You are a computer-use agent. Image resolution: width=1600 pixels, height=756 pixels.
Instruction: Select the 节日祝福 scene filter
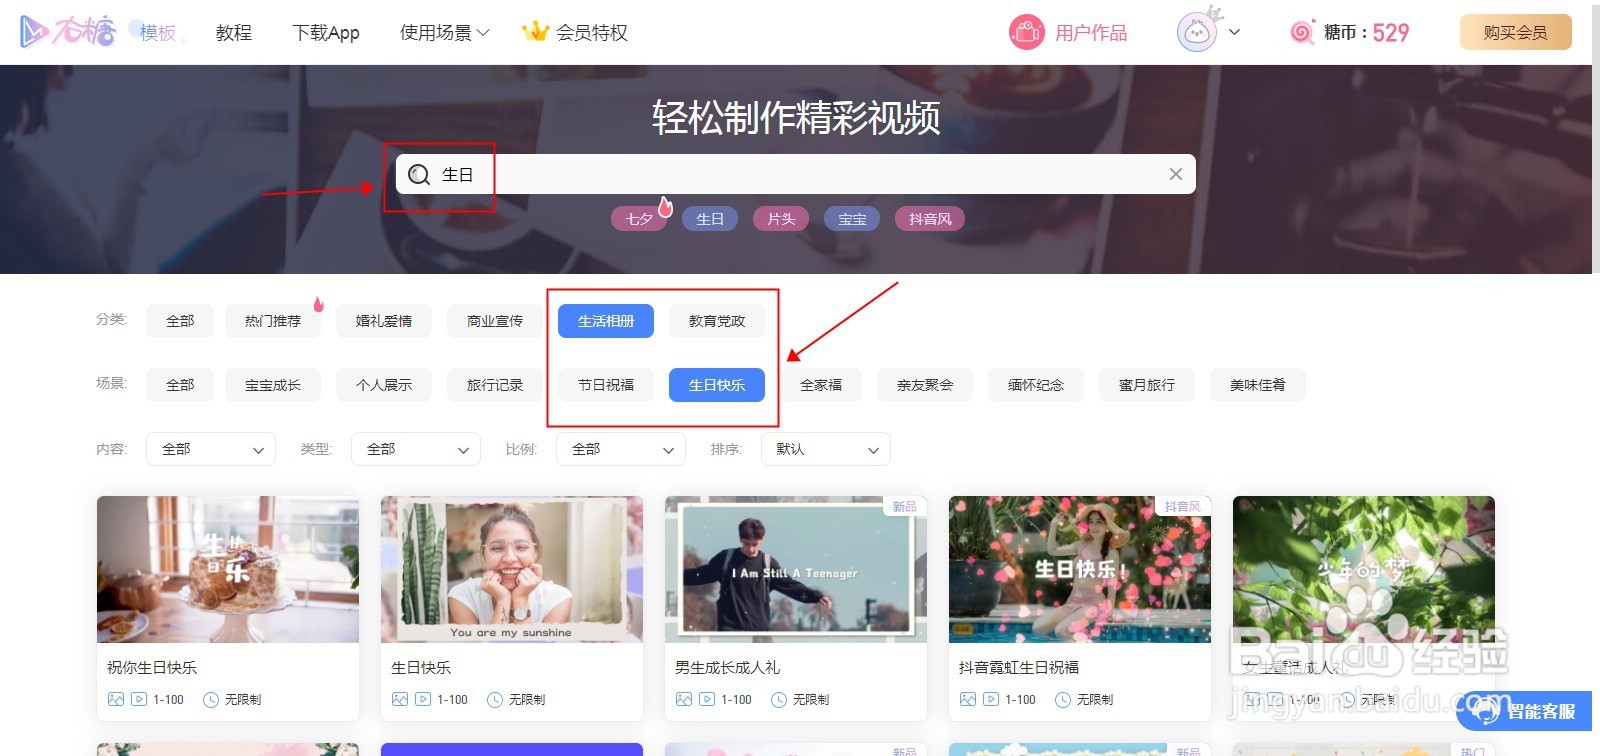click(x=606, y=385)
